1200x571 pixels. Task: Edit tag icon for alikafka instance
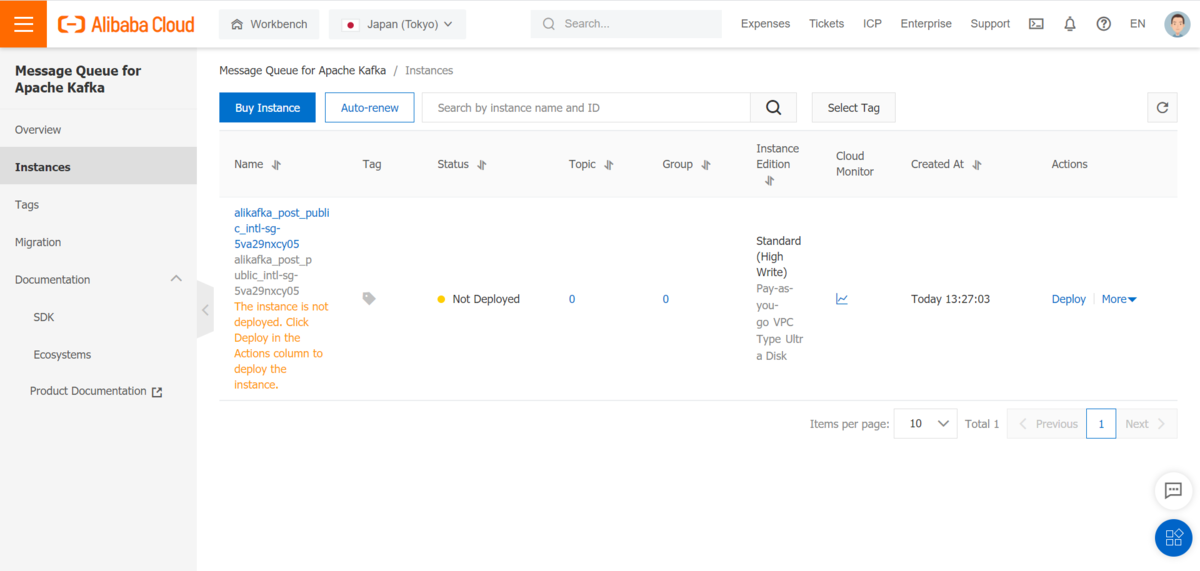369,298
